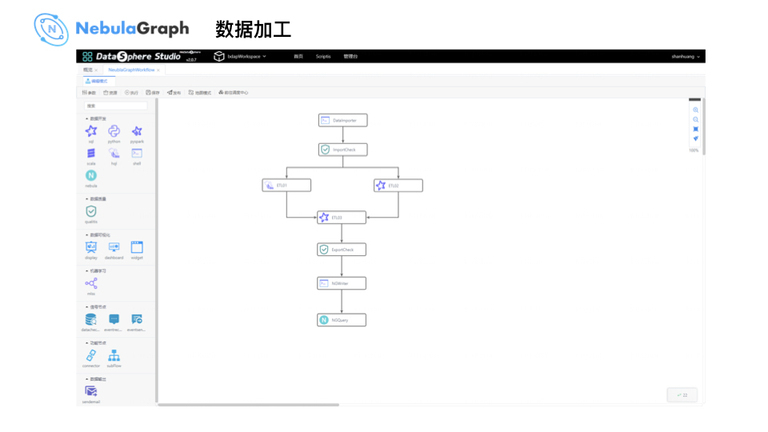The height and width of the screenshot is (432, 768).
Task: Select the eventsender node icon
Action: (137, 319)
